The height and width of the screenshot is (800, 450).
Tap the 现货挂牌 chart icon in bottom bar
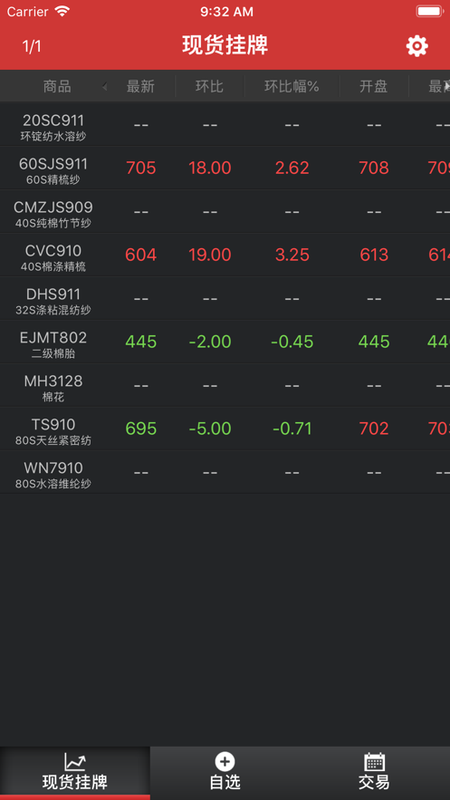[75, 762]
